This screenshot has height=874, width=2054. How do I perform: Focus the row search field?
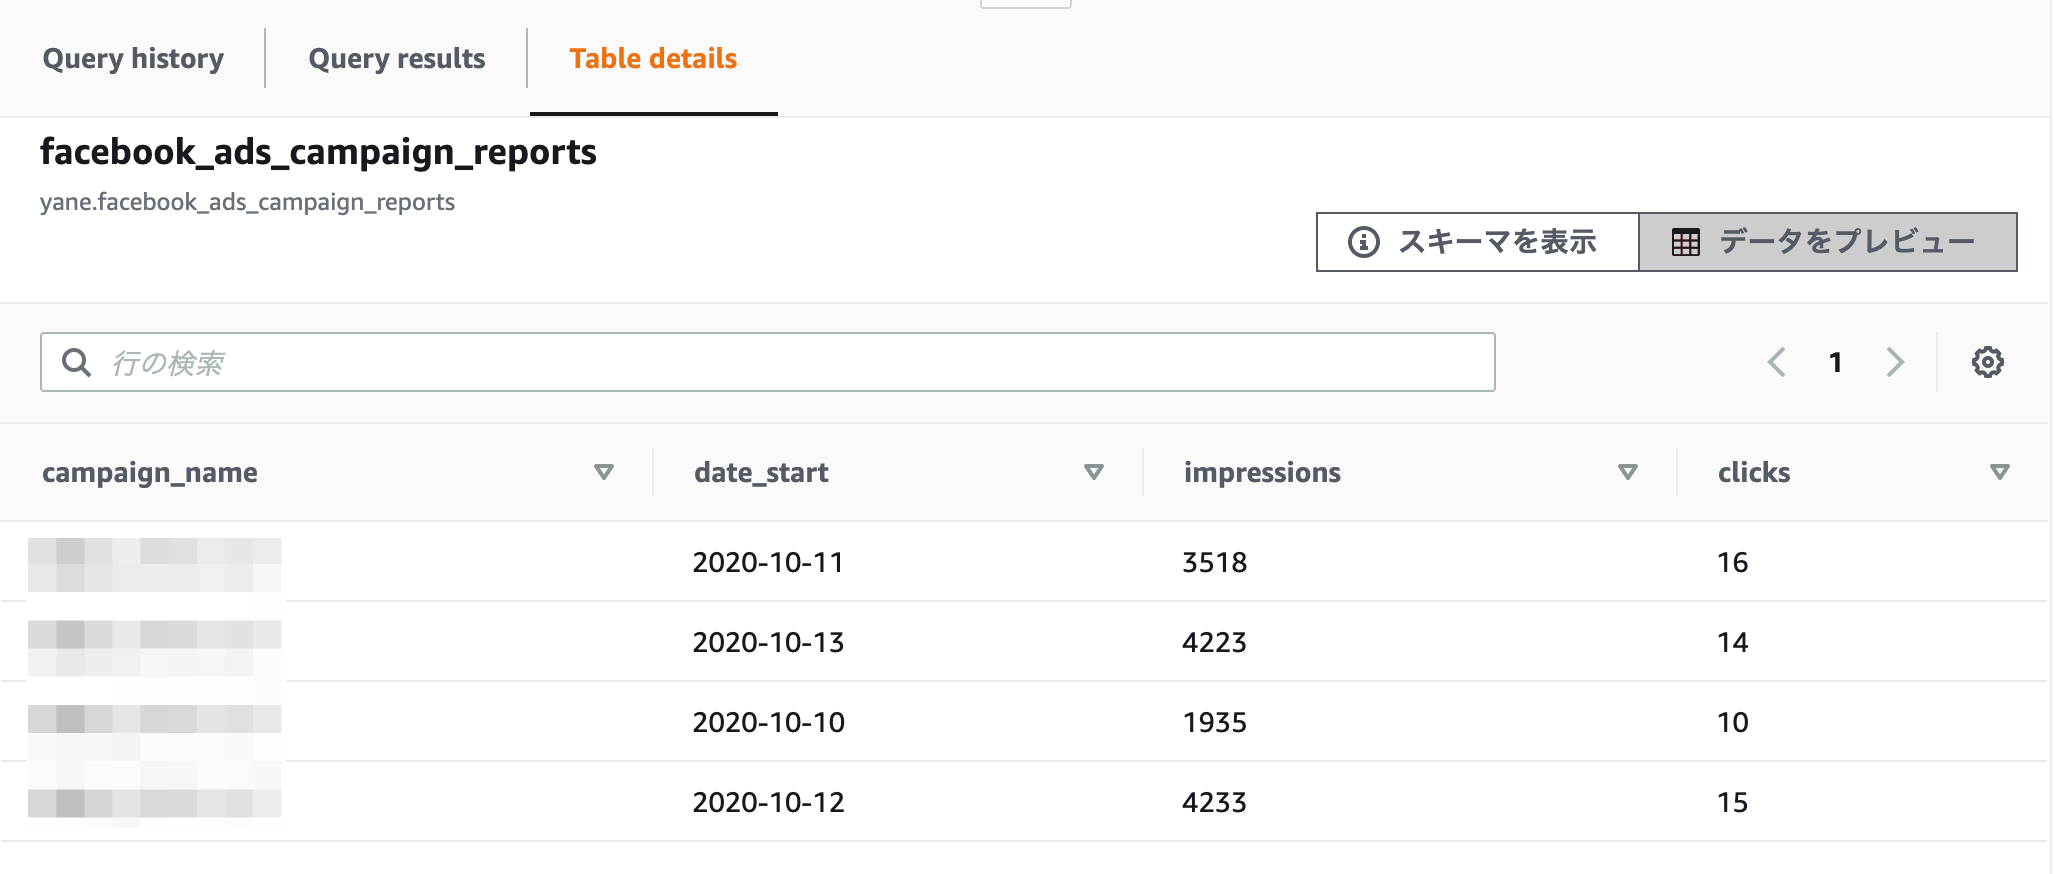768,362
